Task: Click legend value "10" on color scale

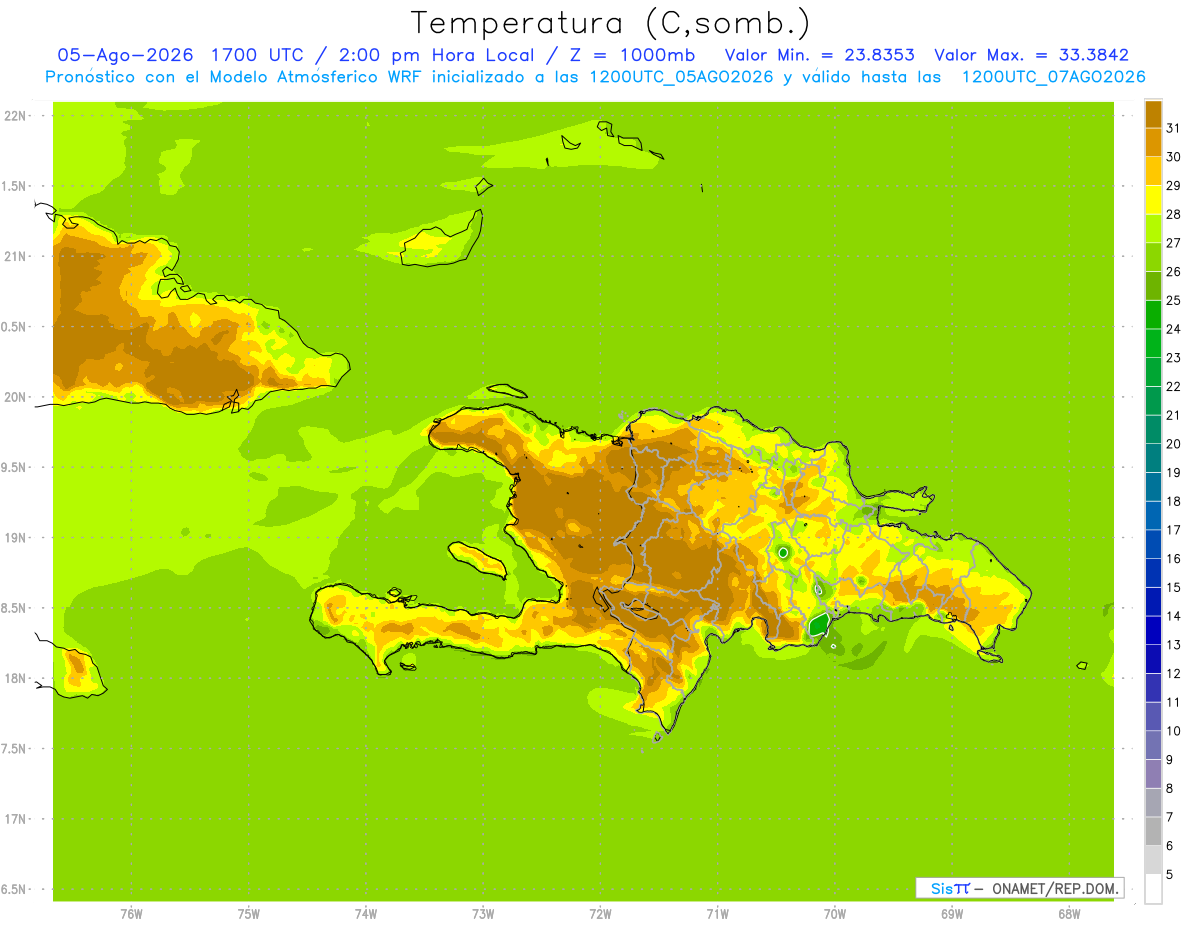Action: tap(1173, 731)
